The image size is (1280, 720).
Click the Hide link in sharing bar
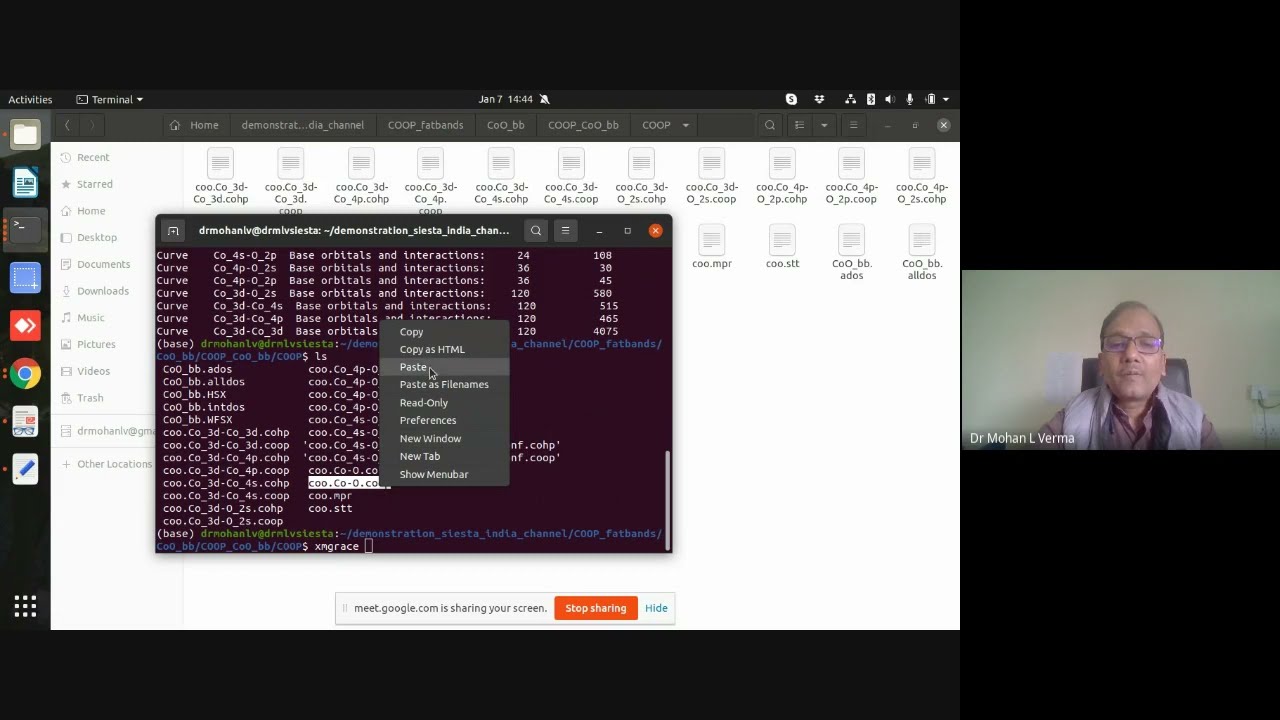tap(656, 608)
